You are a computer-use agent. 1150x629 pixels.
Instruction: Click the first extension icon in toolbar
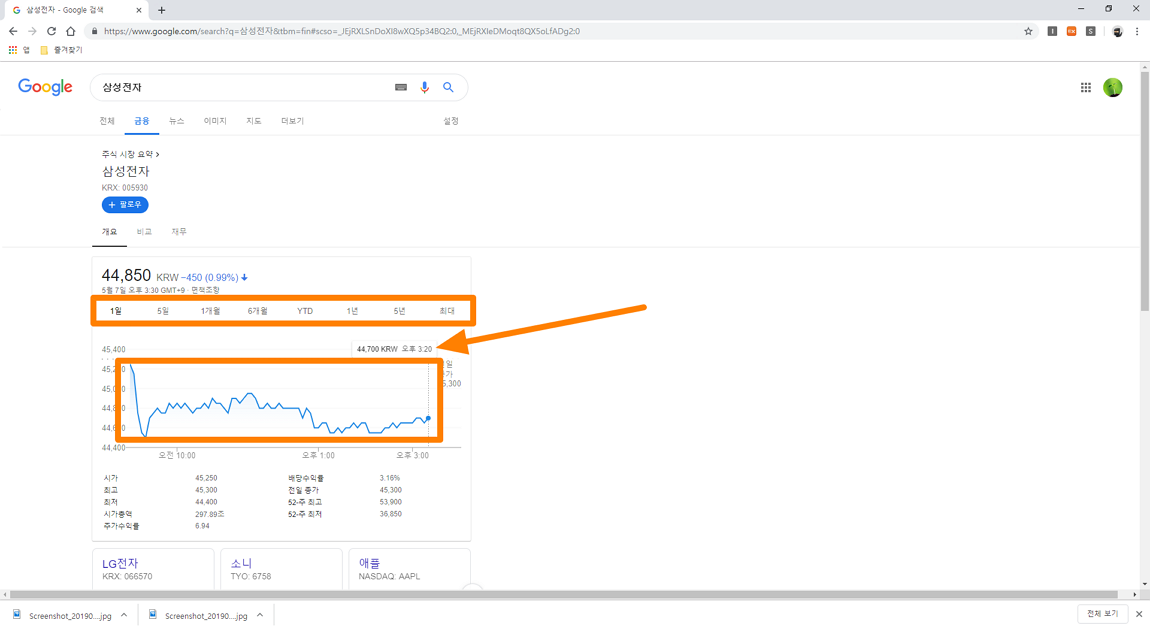(x=1052, y=32)
